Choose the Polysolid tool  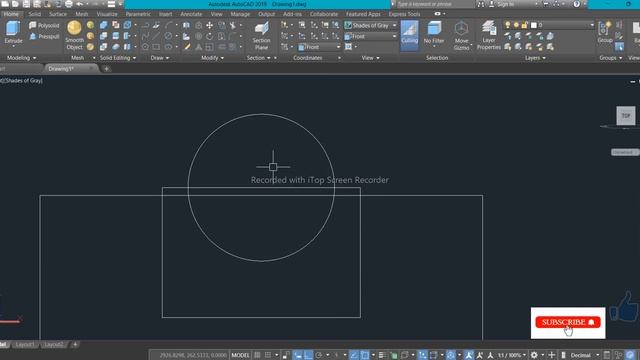44,25
